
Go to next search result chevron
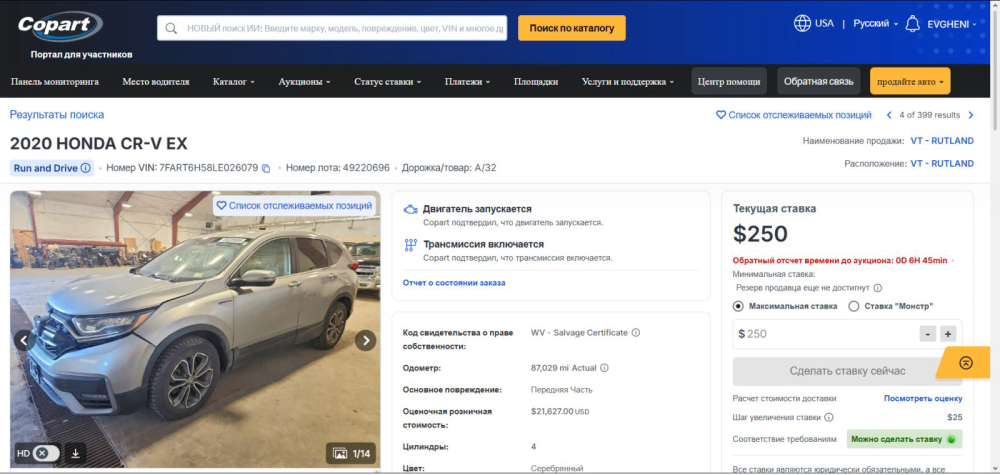(x=971, y=115)
